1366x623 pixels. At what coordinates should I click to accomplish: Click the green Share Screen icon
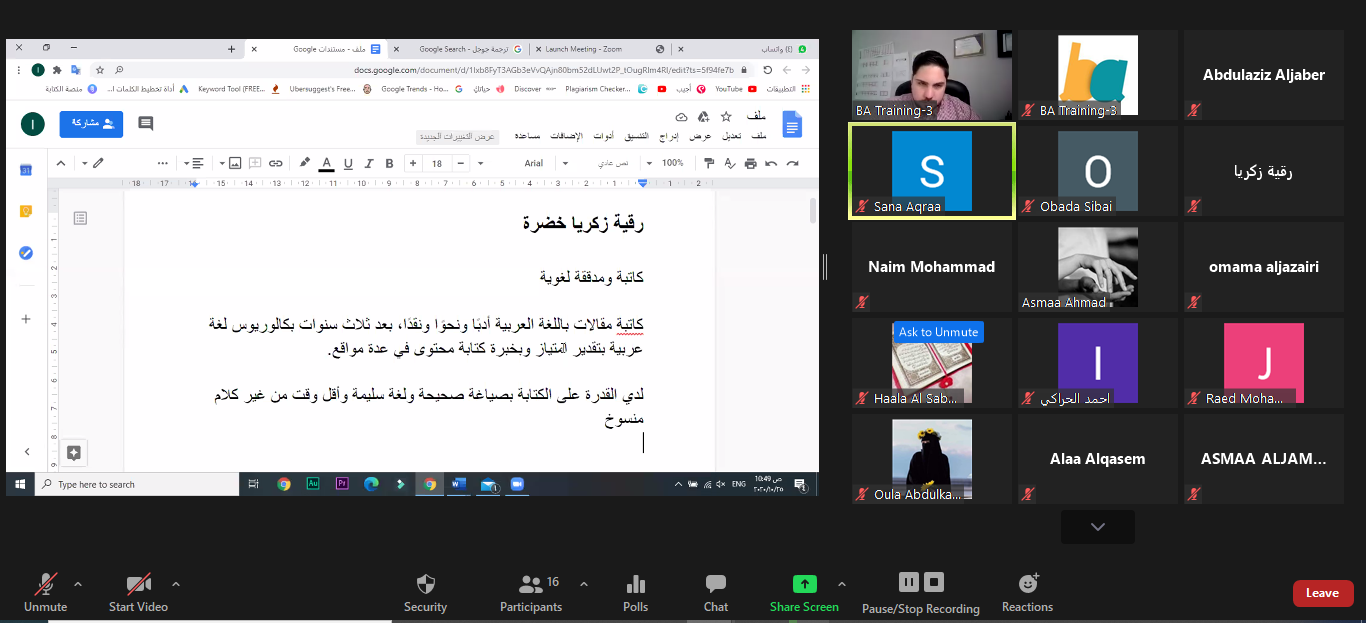coord(804,584)
